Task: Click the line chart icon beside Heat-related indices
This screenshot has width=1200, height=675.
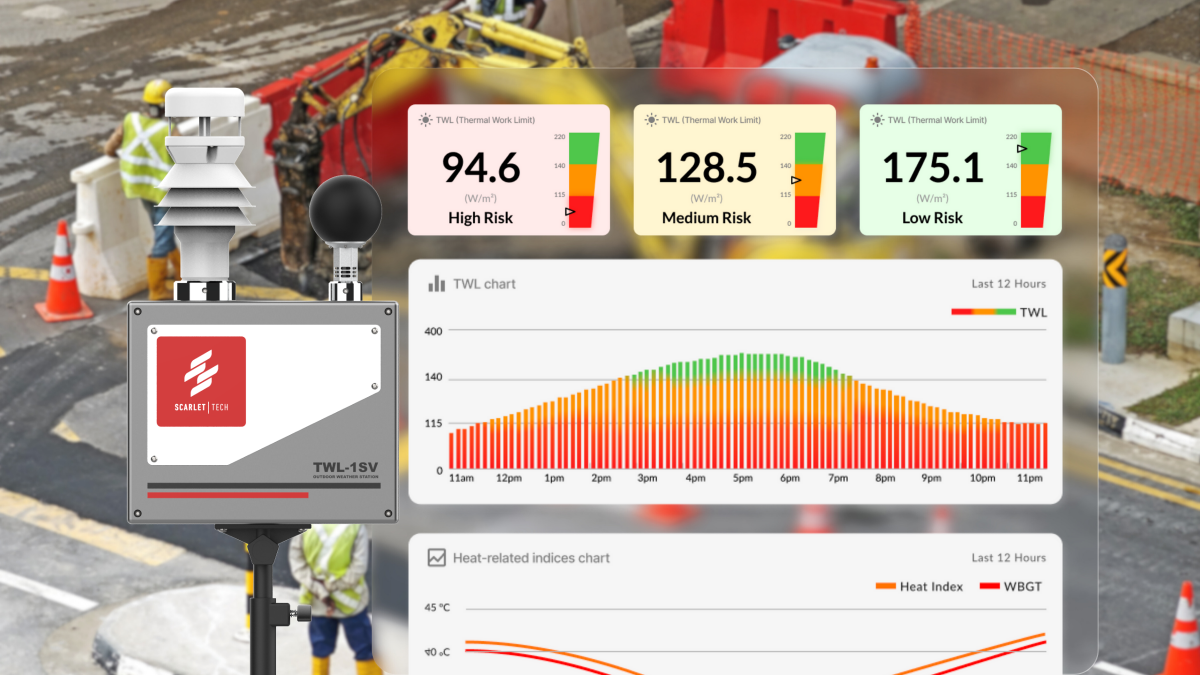Action: 436,558
